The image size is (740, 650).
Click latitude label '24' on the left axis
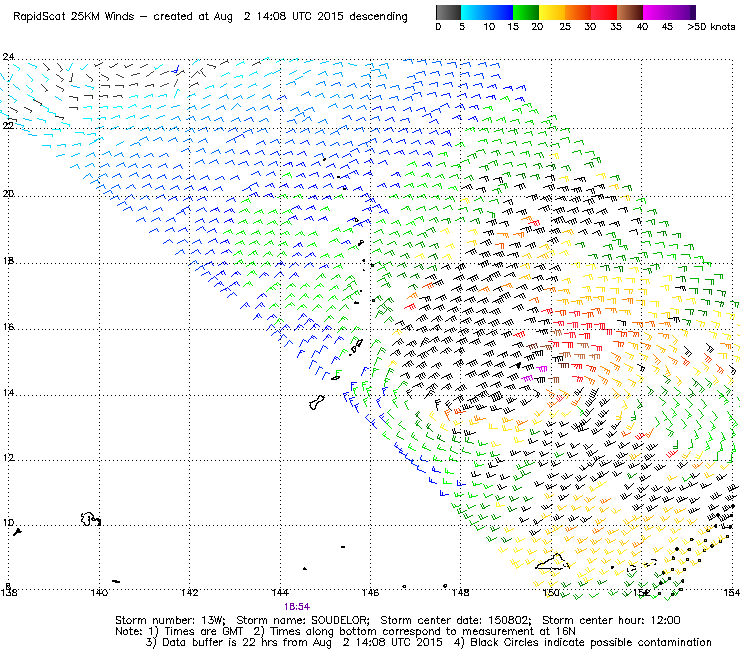click(x=8, y=57)
